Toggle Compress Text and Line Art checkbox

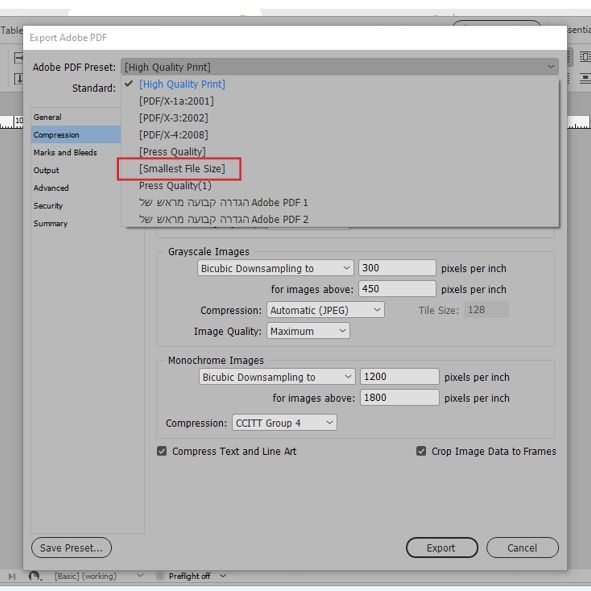tap(162, 451)
